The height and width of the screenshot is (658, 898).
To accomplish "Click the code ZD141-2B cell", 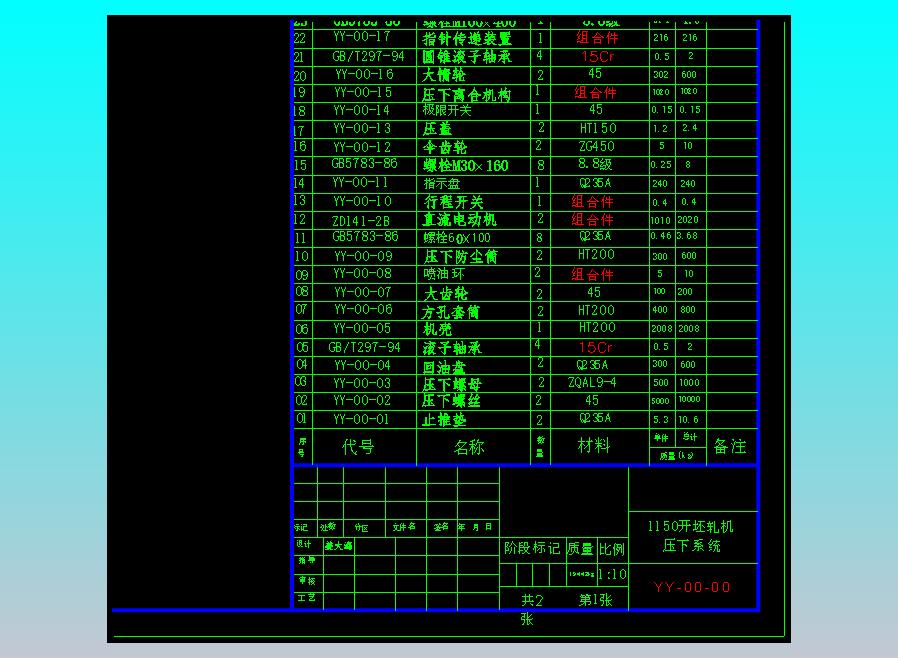I will click(361, 221).
